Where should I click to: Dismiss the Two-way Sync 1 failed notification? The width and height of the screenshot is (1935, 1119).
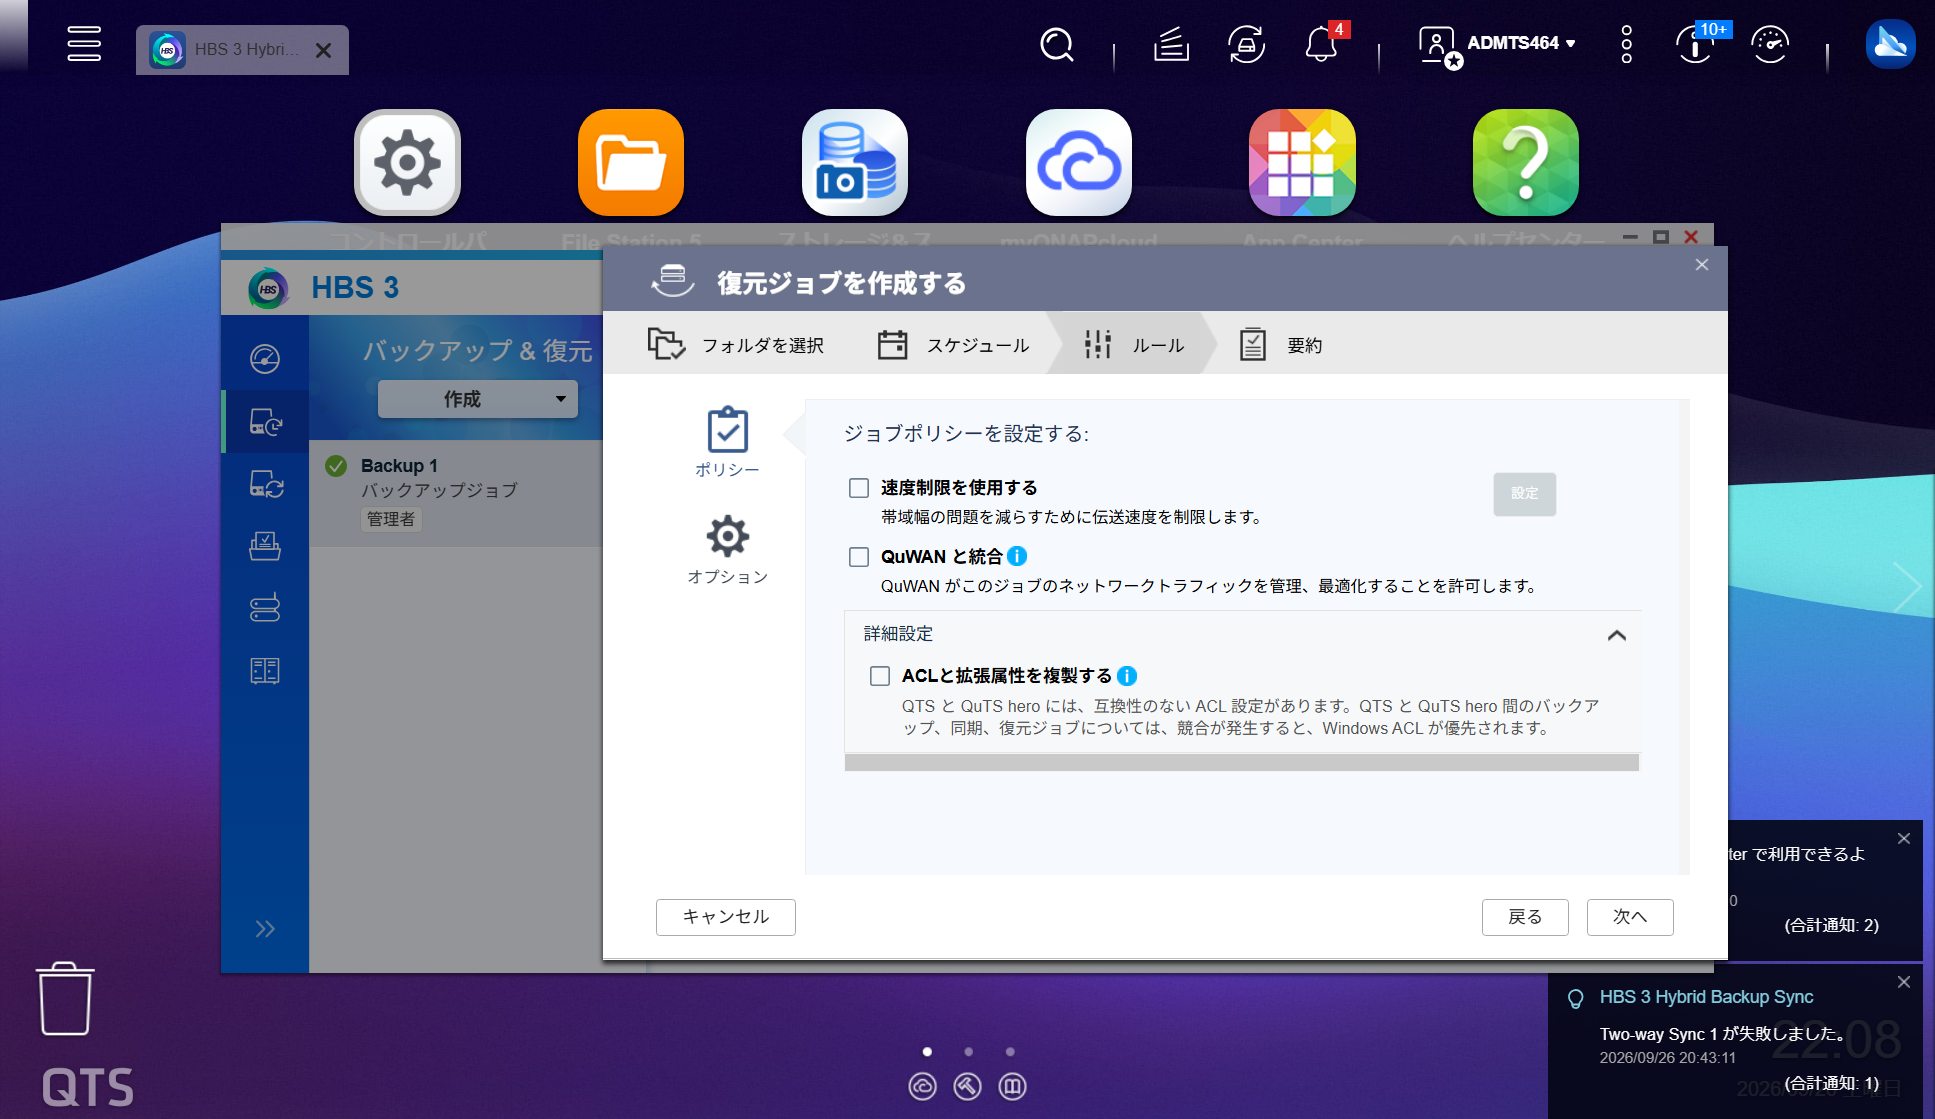(1904, 982)
